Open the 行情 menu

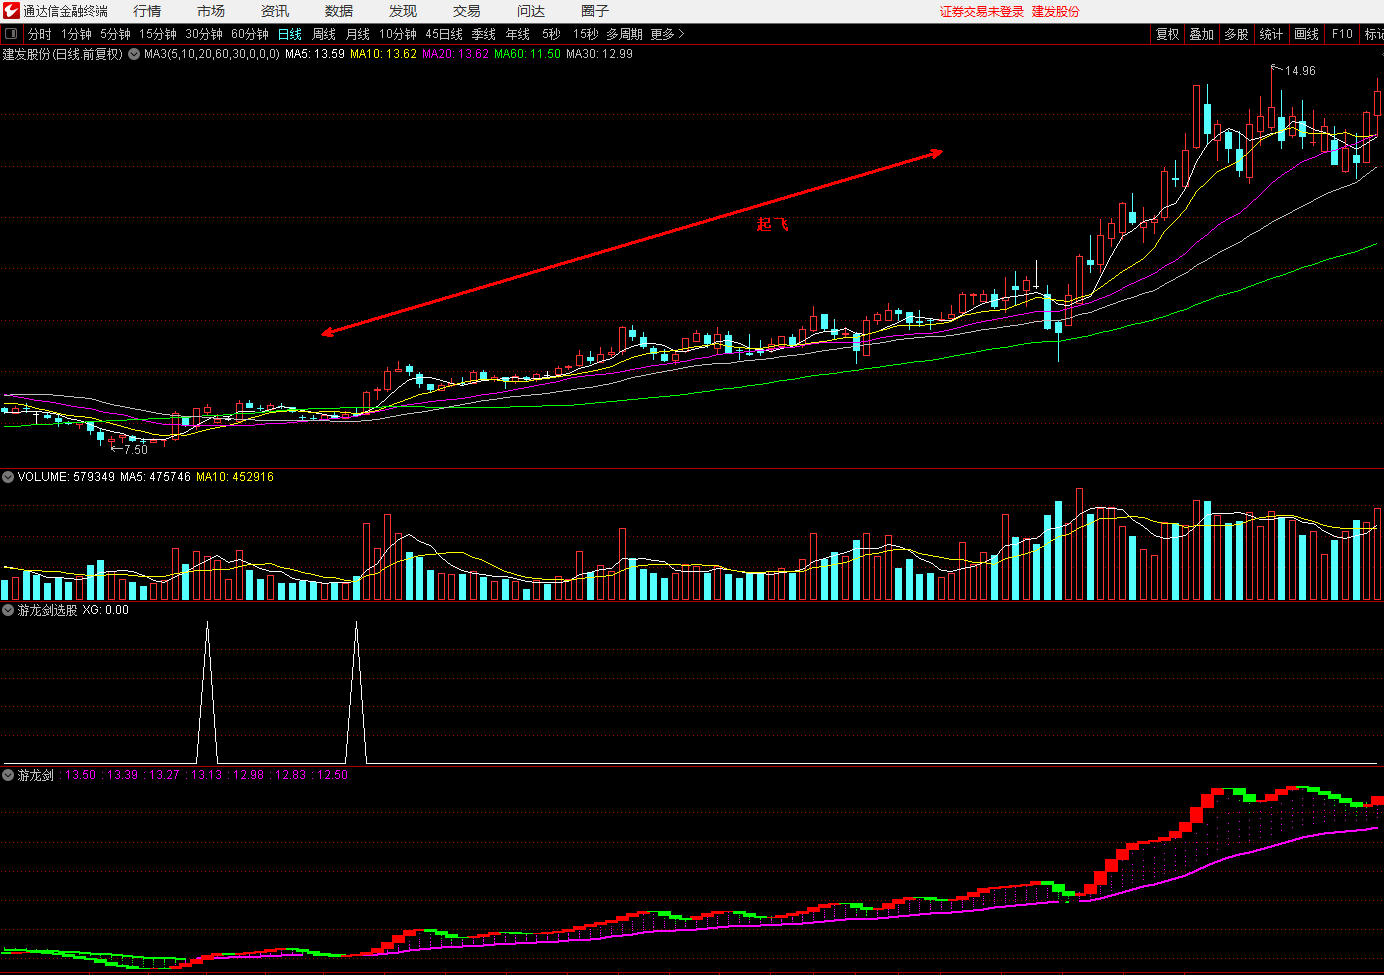click(x=147, y=11)
